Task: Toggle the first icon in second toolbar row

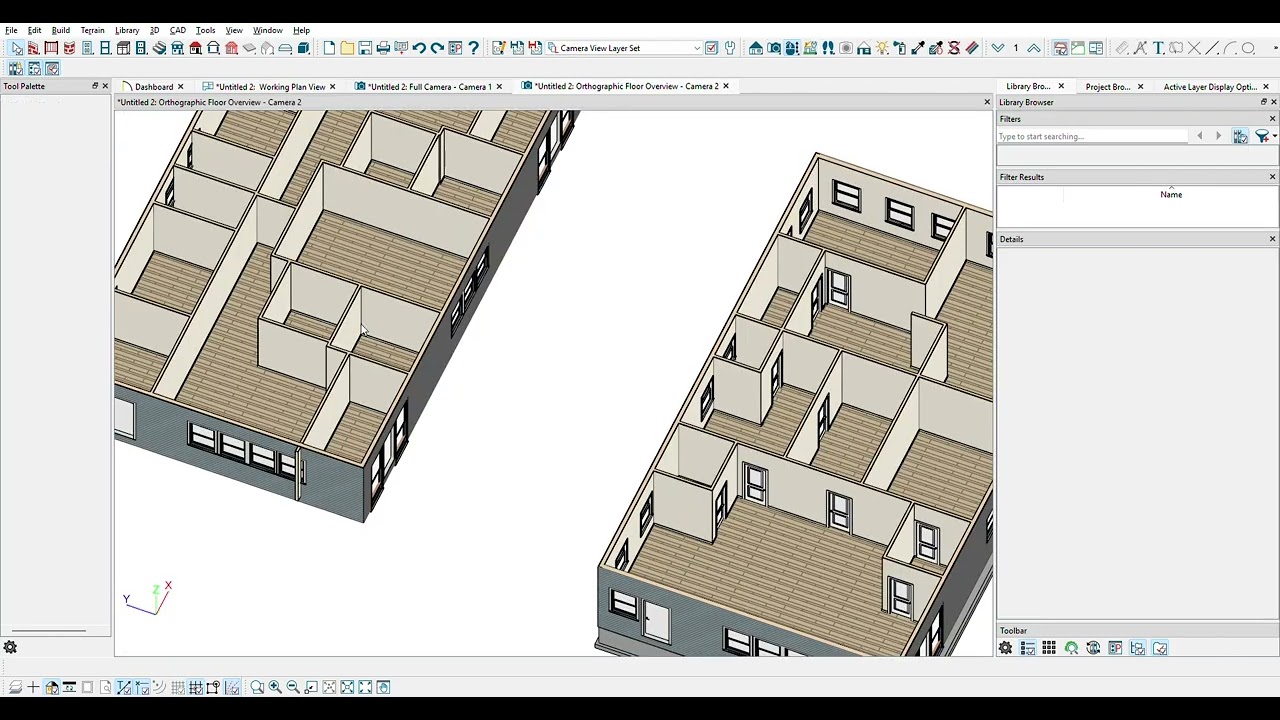Action: (x=16, y=68)
